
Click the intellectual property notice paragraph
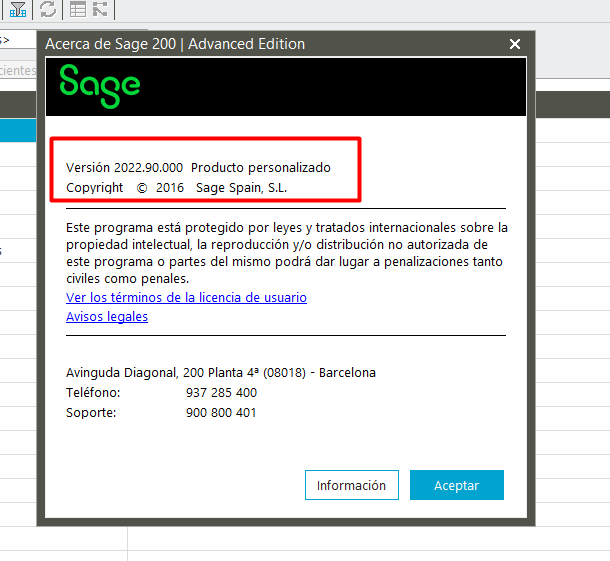pos(287,253)
